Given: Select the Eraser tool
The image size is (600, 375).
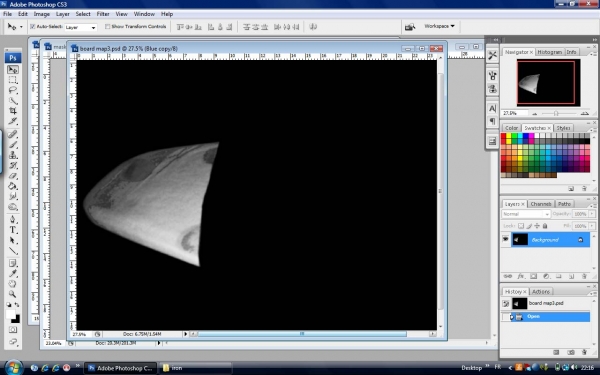Looking at the screenshot, I should (x=13, y=176).
